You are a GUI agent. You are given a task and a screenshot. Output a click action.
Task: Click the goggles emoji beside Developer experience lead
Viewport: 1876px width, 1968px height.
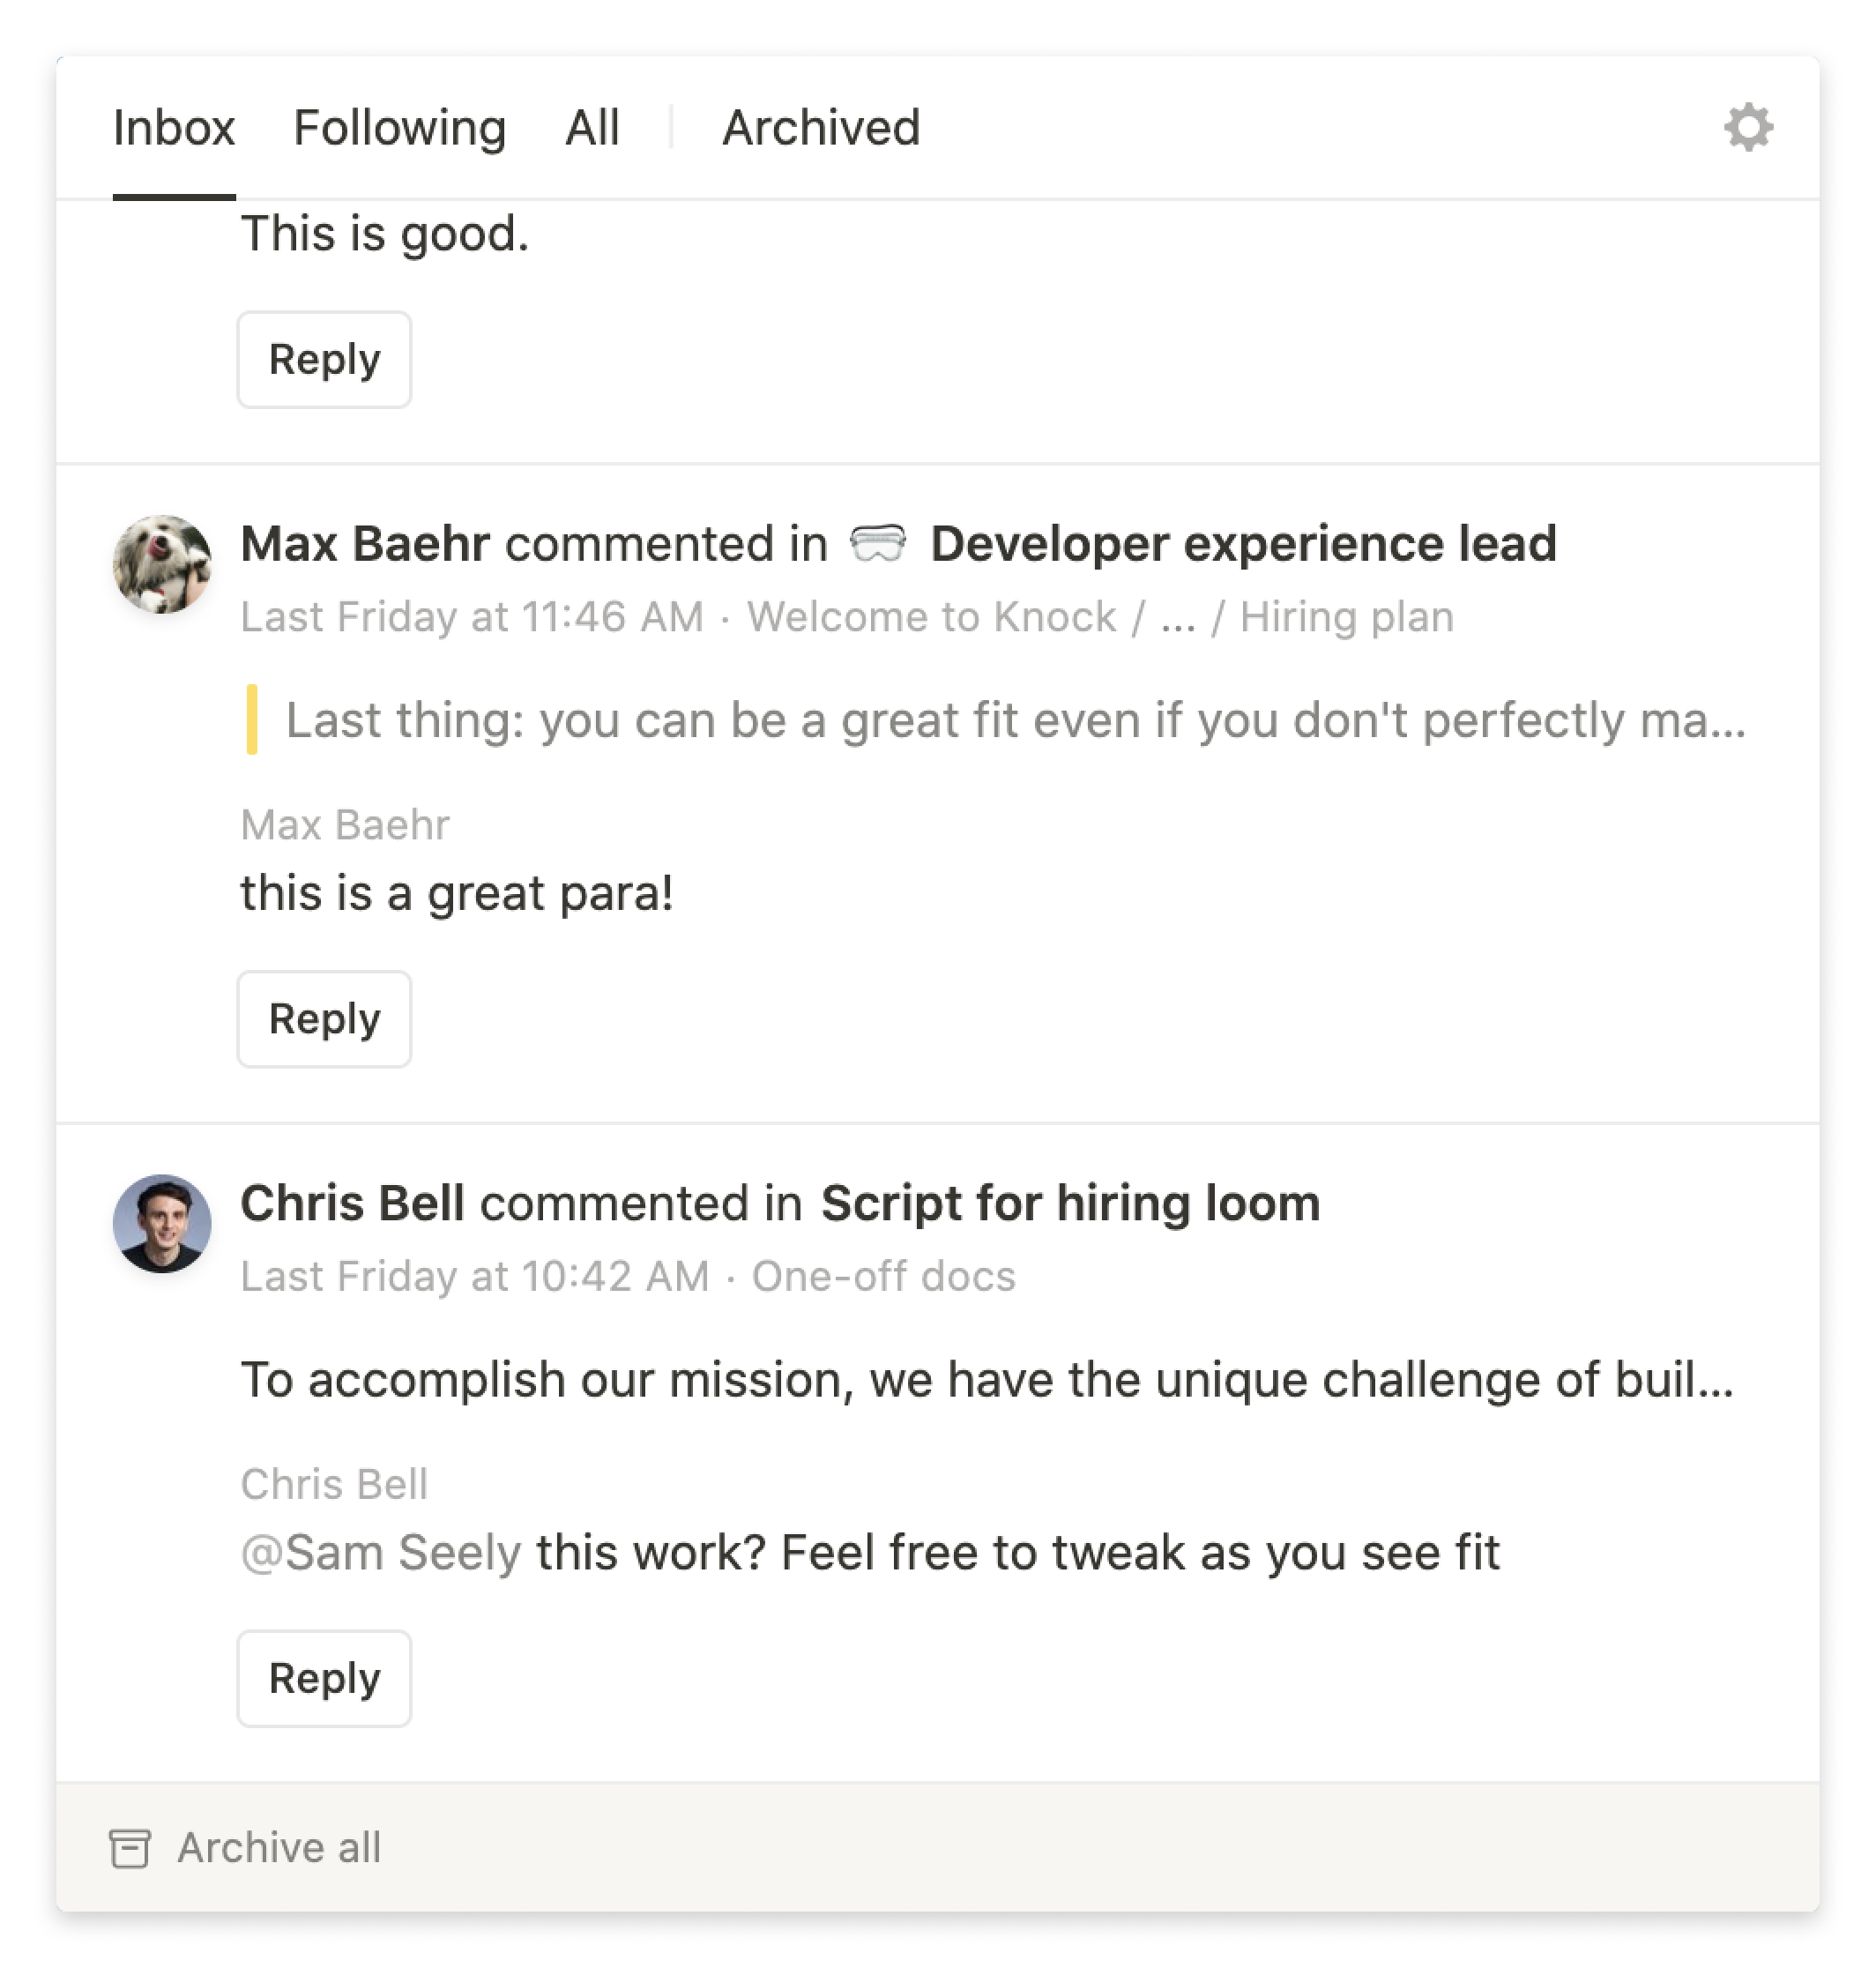click(880, 544)
